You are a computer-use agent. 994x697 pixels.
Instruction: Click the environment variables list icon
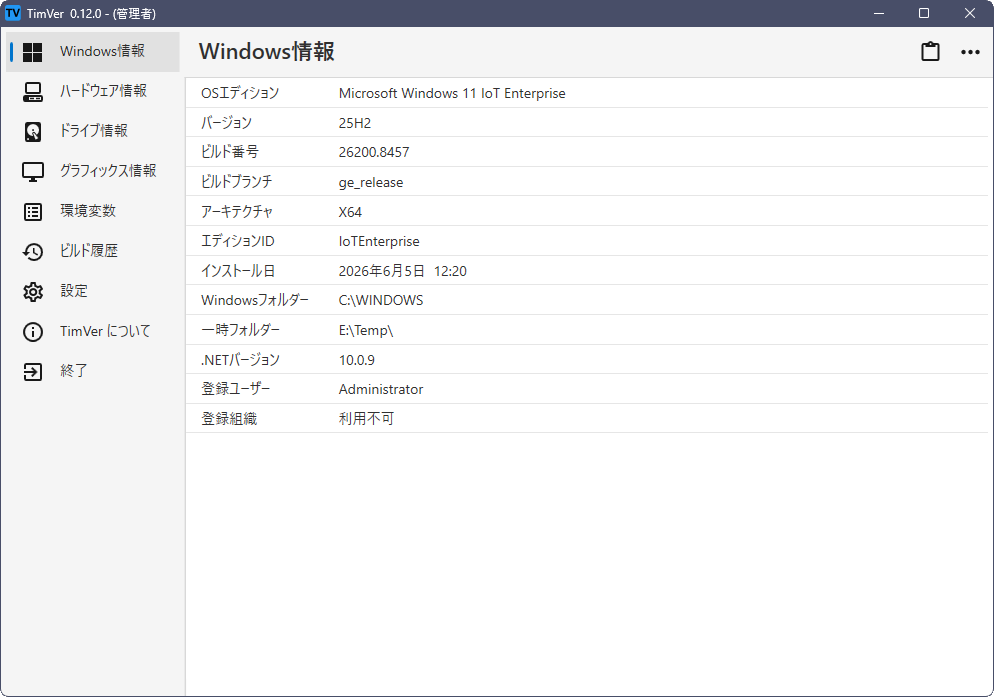(x=32, y=212)
